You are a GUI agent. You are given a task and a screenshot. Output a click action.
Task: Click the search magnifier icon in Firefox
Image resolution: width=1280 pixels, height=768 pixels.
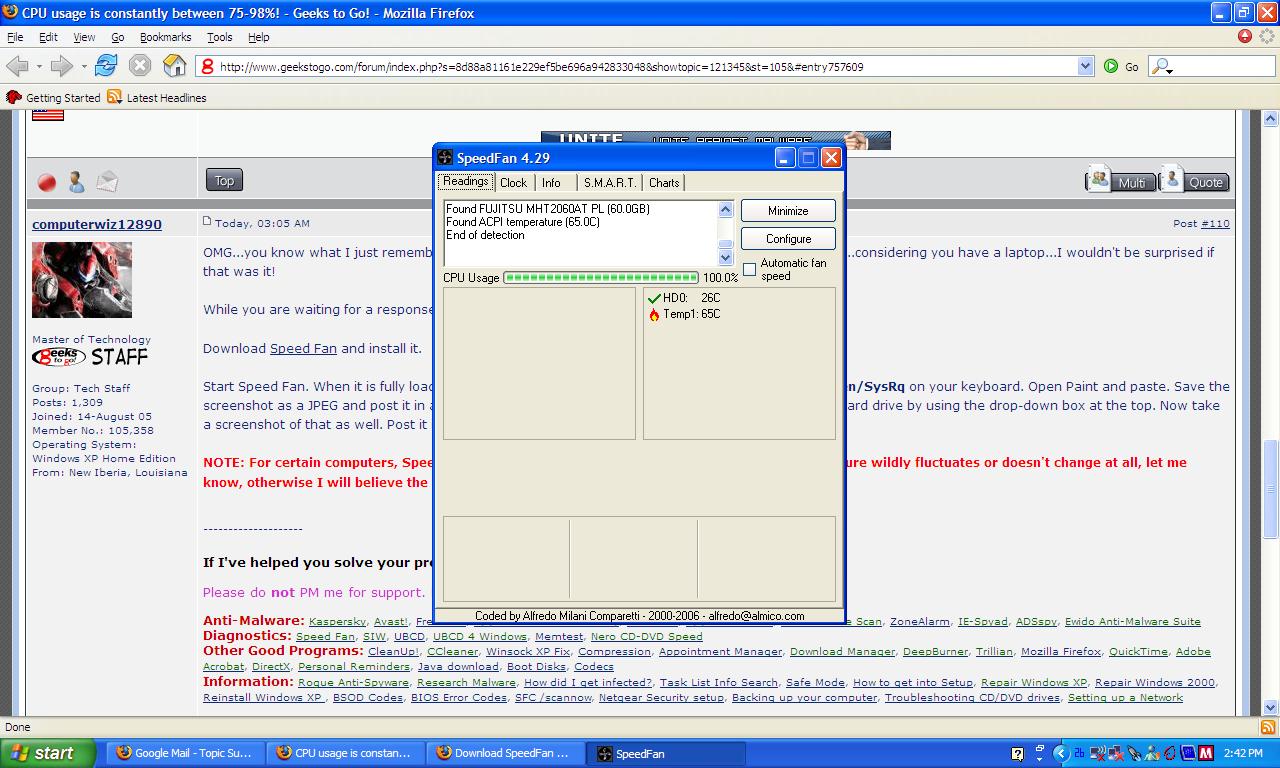click(1159, 66)
